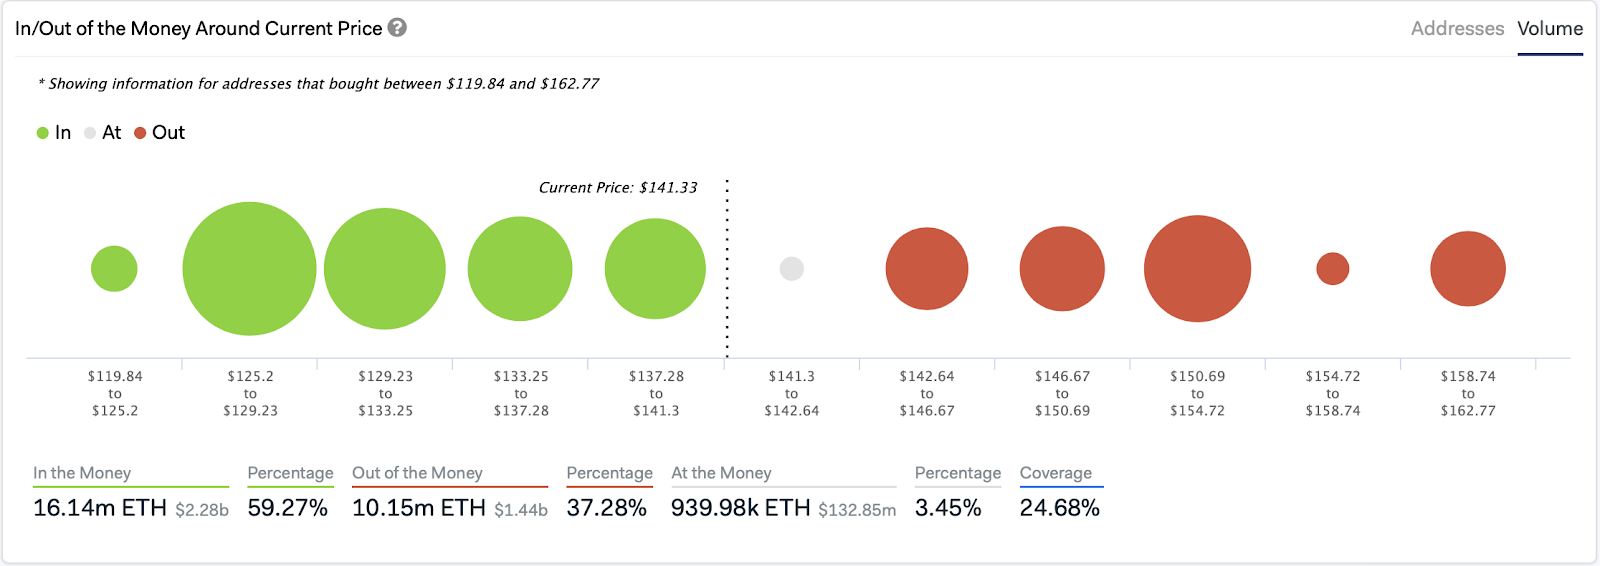Switch to the Addresses tab
Image resolution: width=1600 pixels, height=566 pixels.
pyautogui.click(x=1457, y=29)
